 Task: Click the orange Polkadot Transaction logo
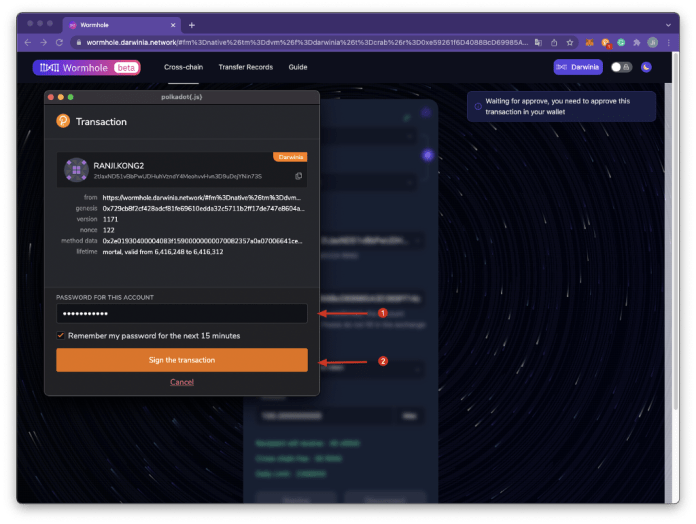(x=63, y=121)
